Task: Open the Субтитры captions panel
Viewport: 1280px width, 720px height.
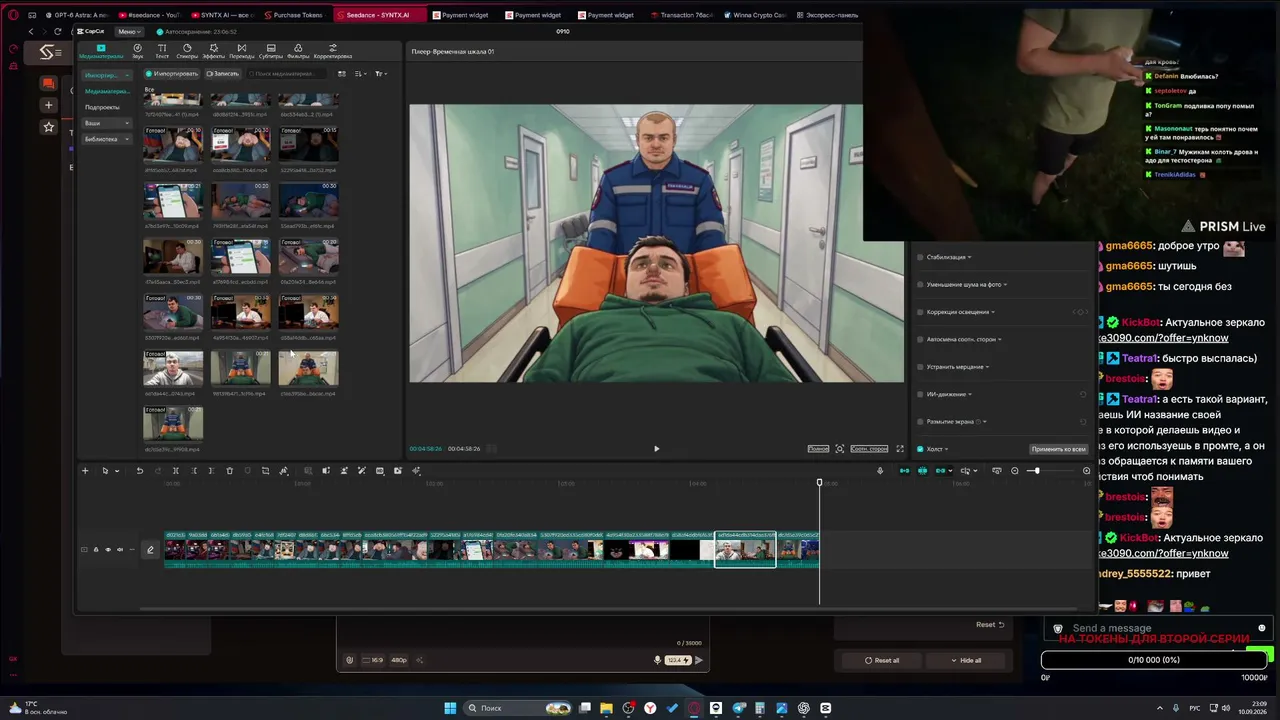Action: pyautogui.click(x=271, y=51)
